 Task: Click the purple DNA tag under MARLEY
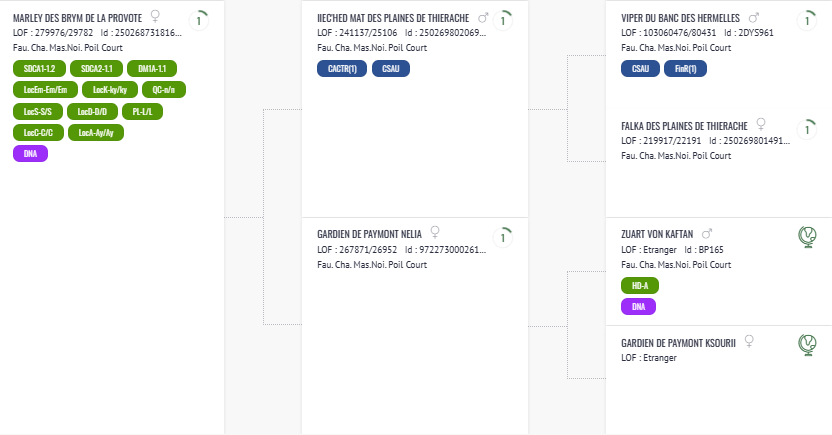[x=30, y=153]
